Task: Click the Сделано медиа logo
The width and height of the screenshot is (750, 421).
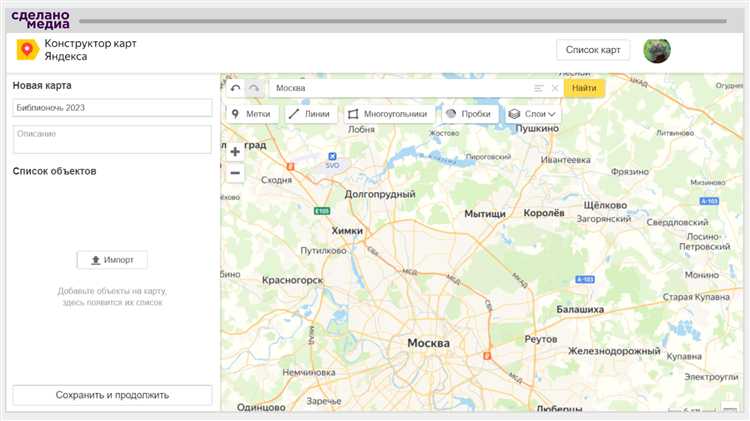Action: click(x=41, y=20)
